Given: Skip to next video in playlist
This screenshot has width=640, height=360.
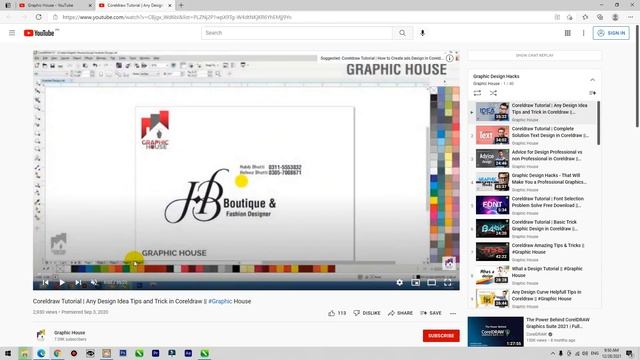Looking at the screenshot, I should tap(78, 282).
